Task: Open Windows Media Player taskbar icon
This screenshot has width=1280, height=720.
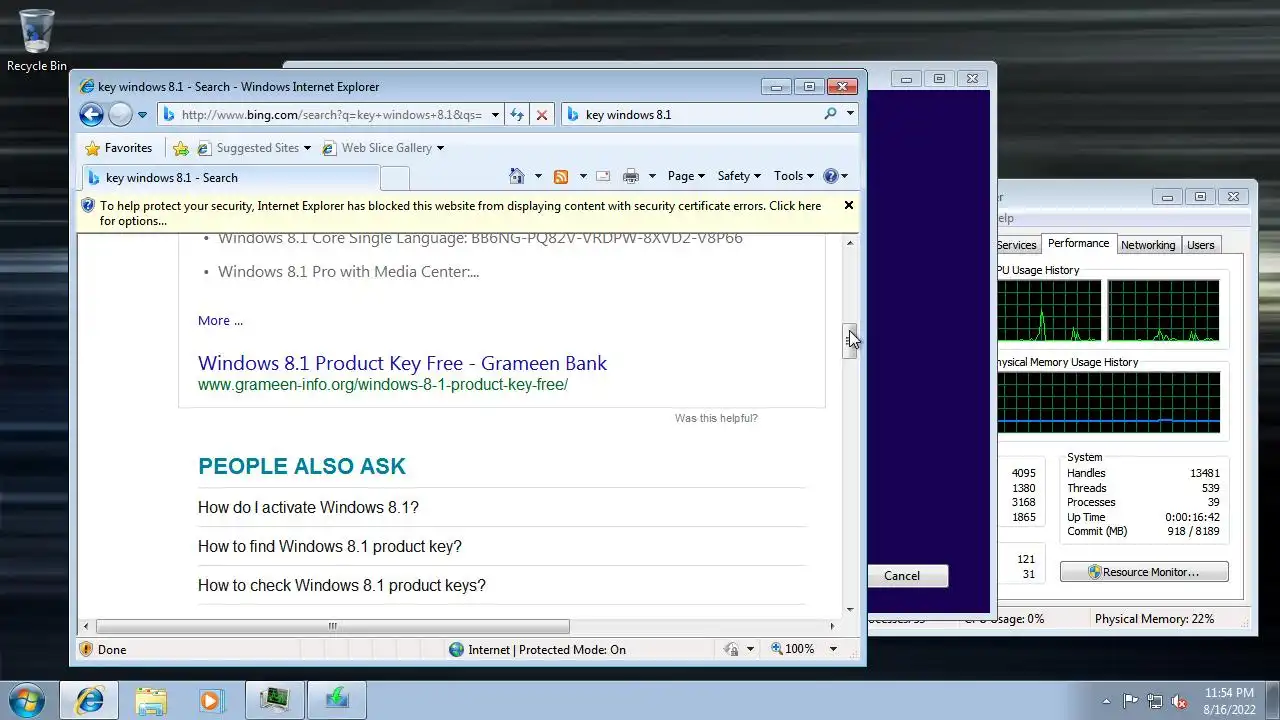Action: point(210,700)
